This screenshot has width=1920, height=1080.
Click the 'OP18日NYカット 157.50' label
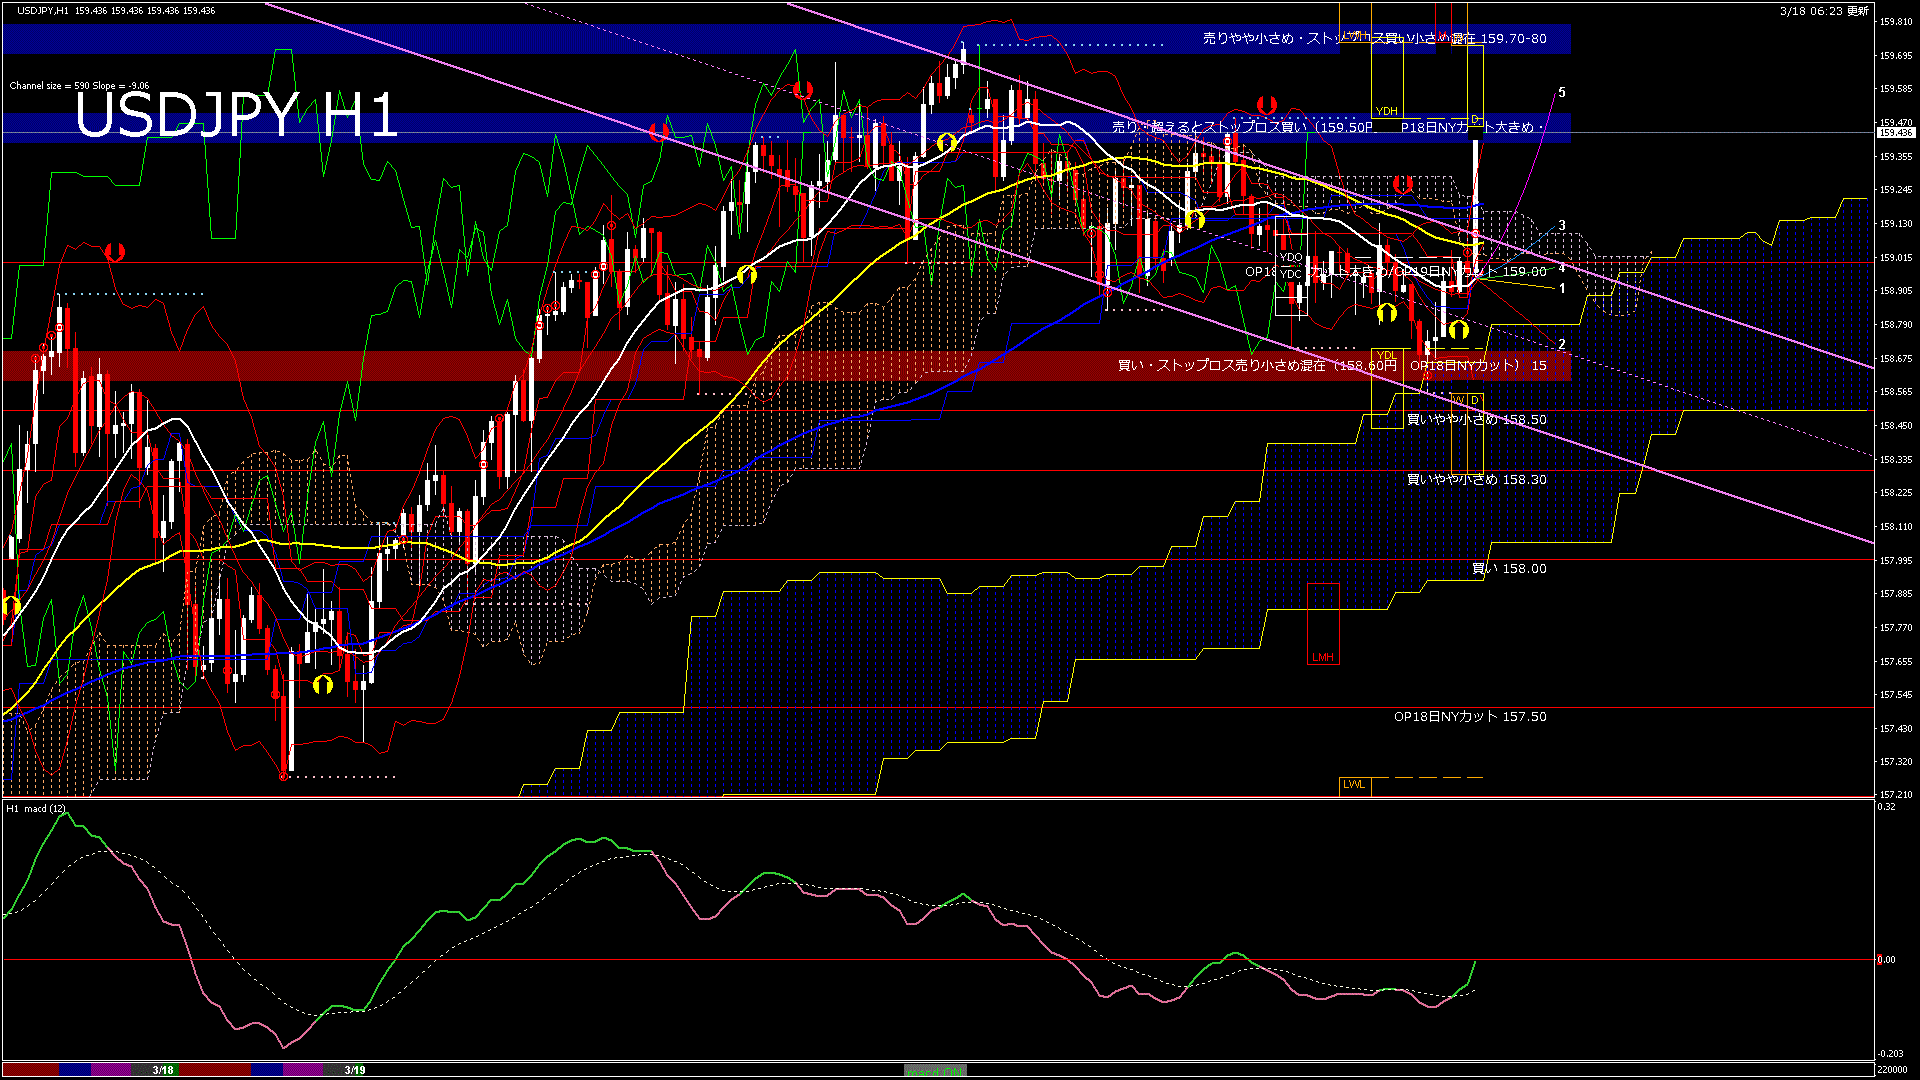[1470, 717]
